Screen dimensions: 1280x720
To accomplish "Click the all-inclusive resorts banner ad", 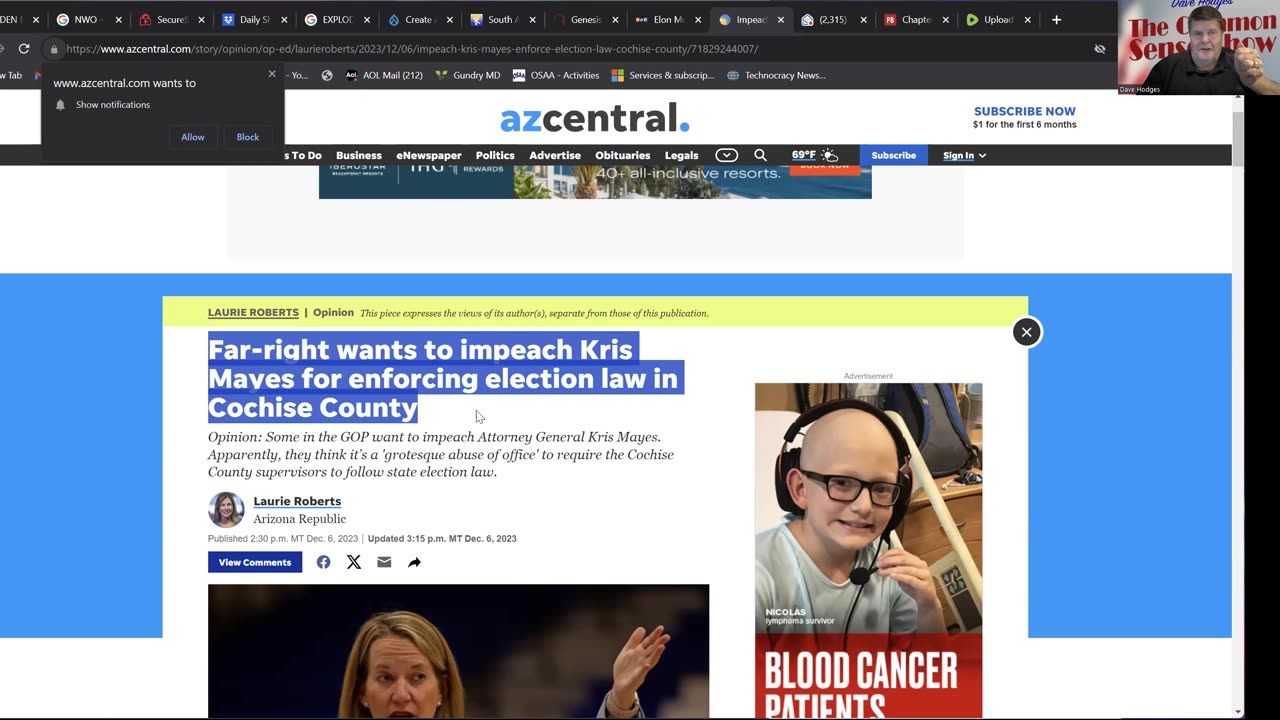I will [595, 181].
